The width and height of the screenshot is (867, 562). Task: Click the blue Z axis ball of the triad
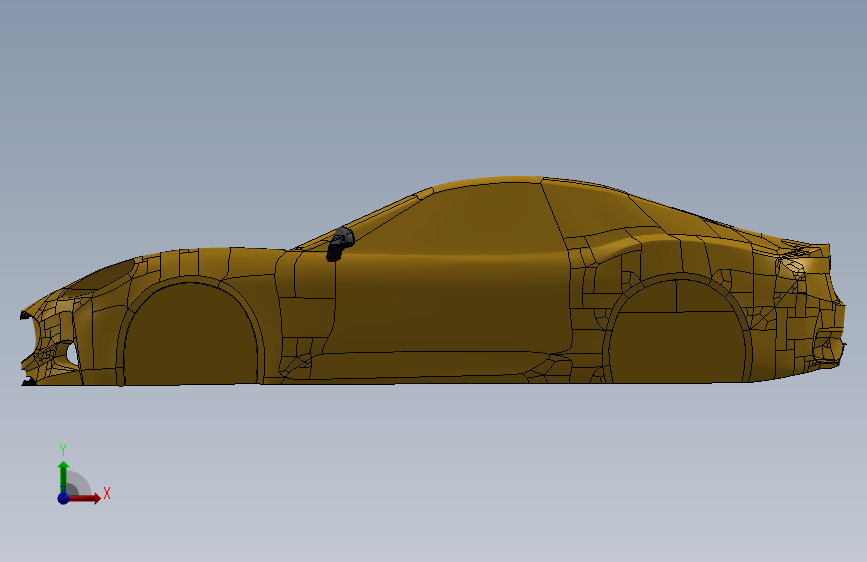click(x=63, y=498)
